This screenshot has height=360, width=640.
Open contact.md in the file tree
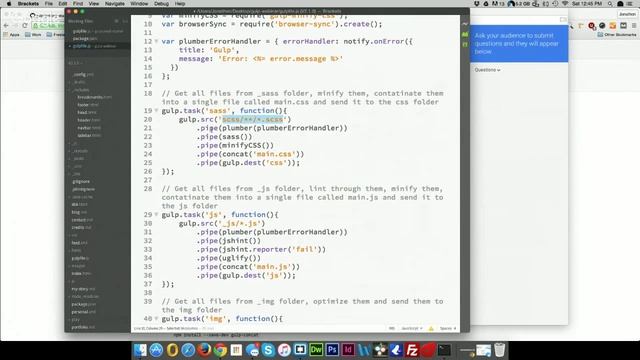point(81,220)
